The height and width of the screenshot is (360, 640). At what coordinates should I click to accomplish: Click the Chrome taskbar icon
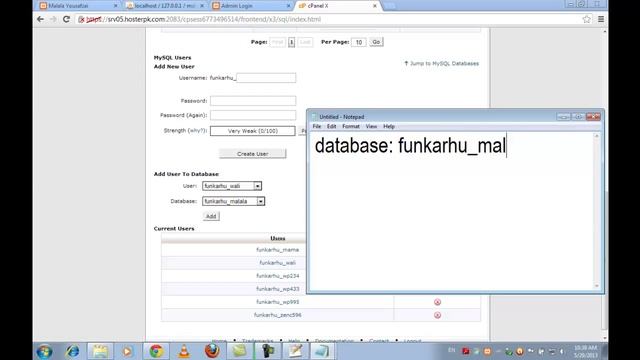pyautogui.click(x=156, y=351)
